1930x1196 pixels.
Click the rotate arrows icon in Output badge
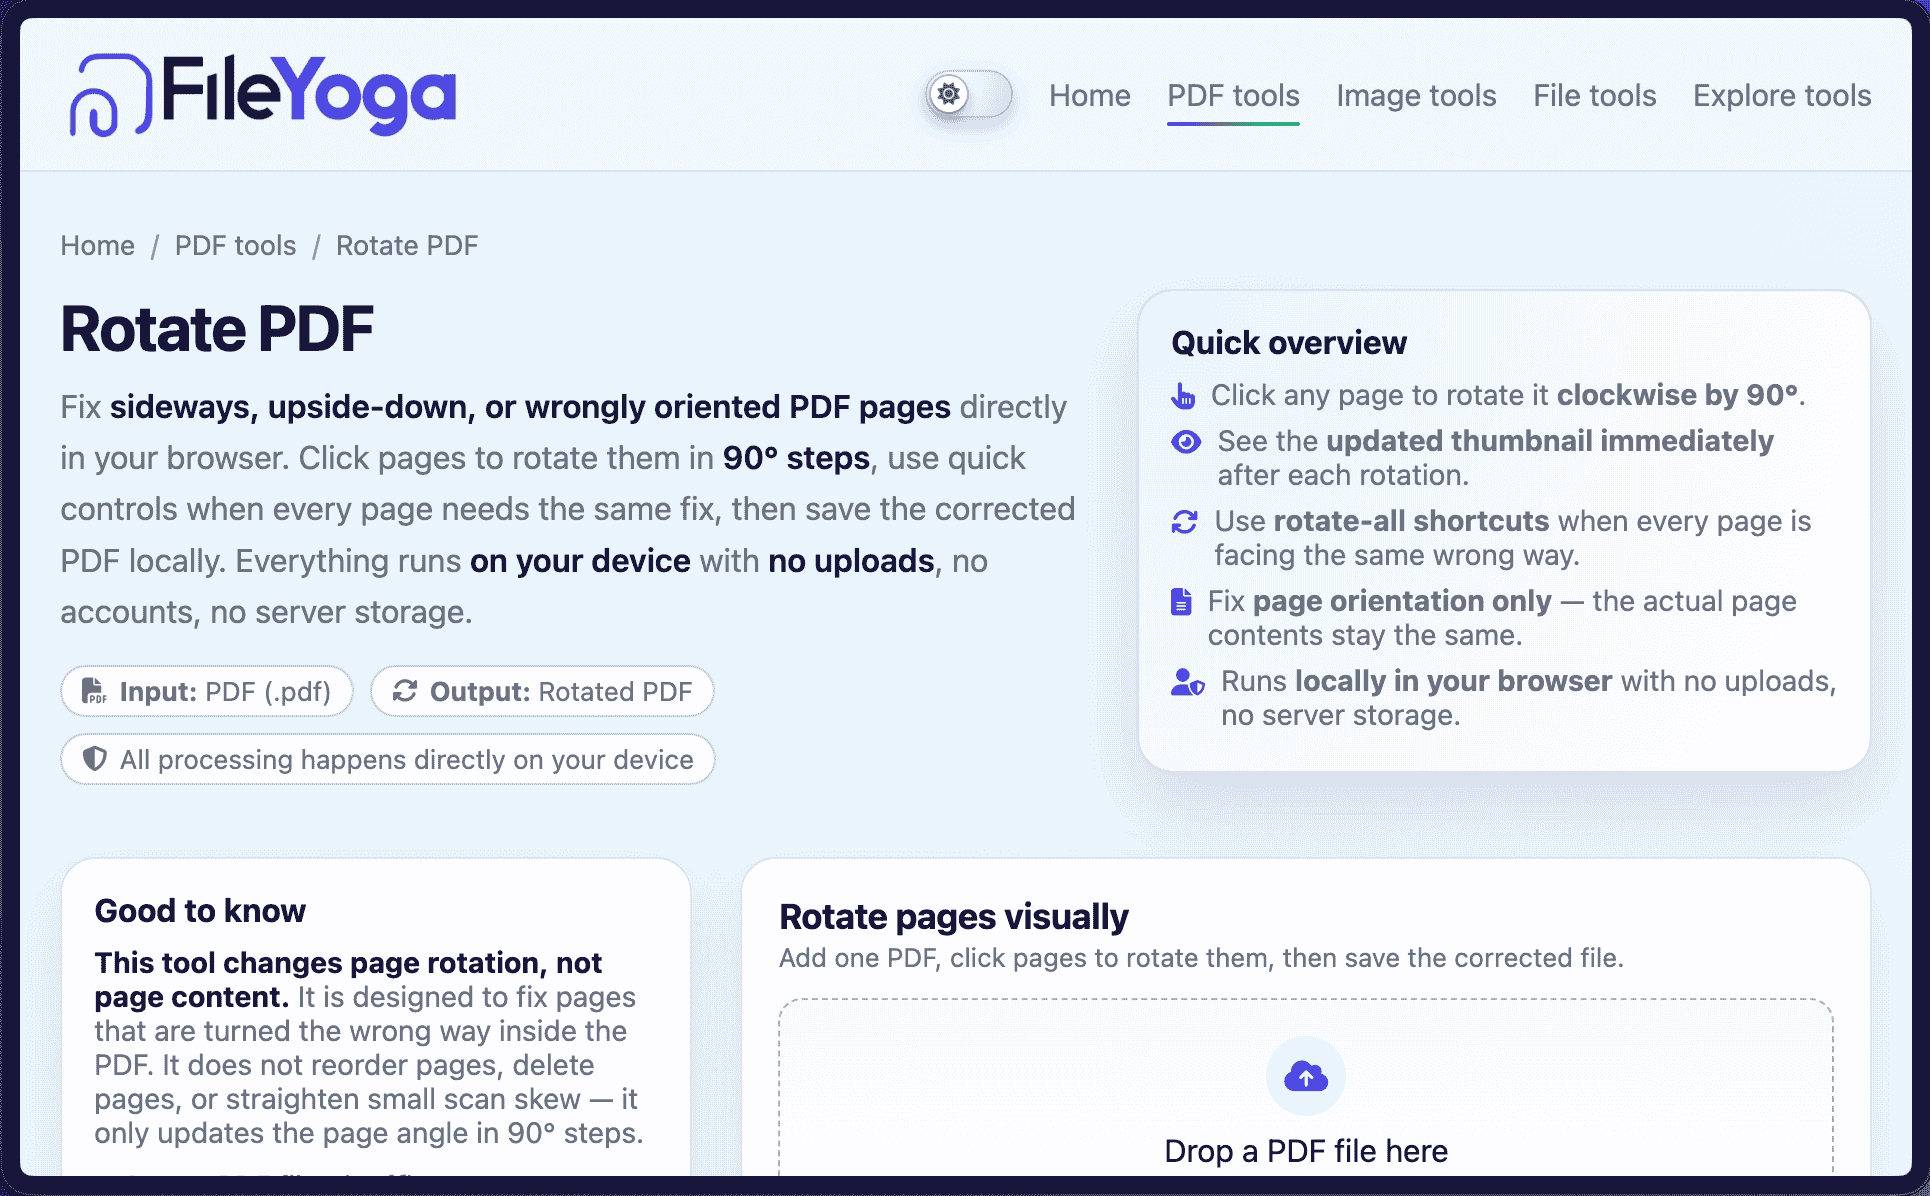pos(404,691)
